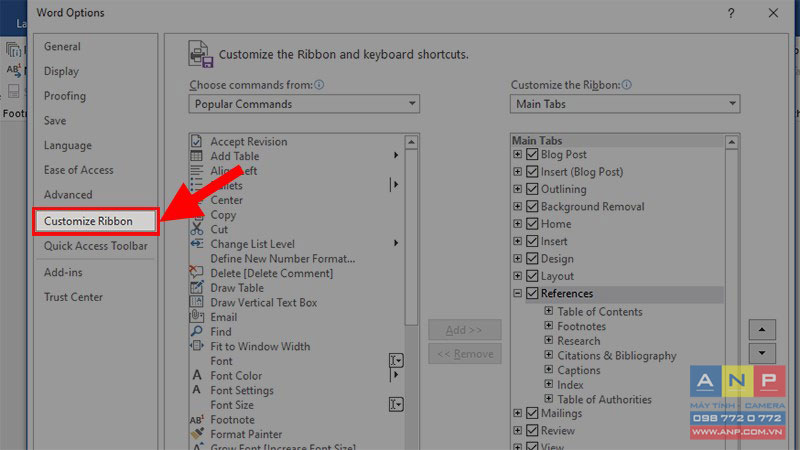Open the Popular Commands dropdown
Image resolution: width=800 pixels, height=450 pixels.
(304, 104)
